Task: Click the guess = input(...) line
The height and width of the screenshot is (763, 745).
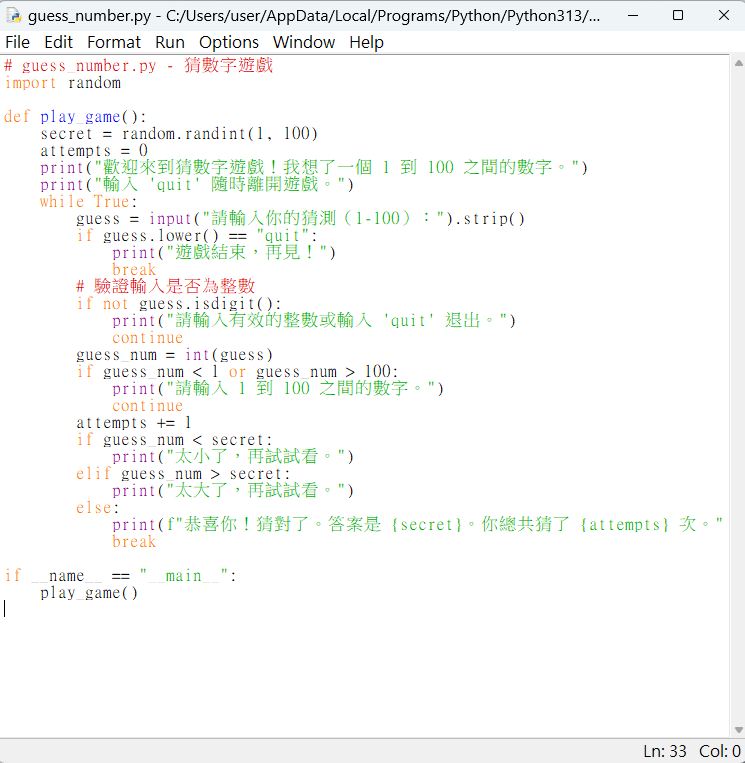Action: click(301, 219)
